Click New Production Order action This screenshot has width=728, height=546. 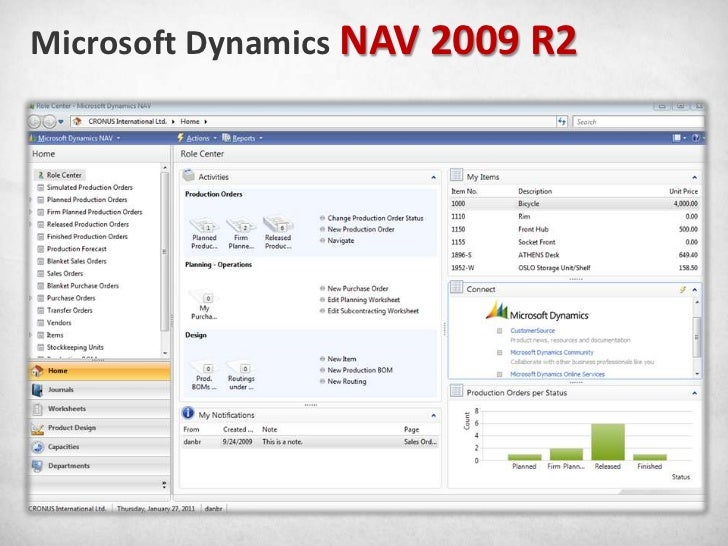361,229
